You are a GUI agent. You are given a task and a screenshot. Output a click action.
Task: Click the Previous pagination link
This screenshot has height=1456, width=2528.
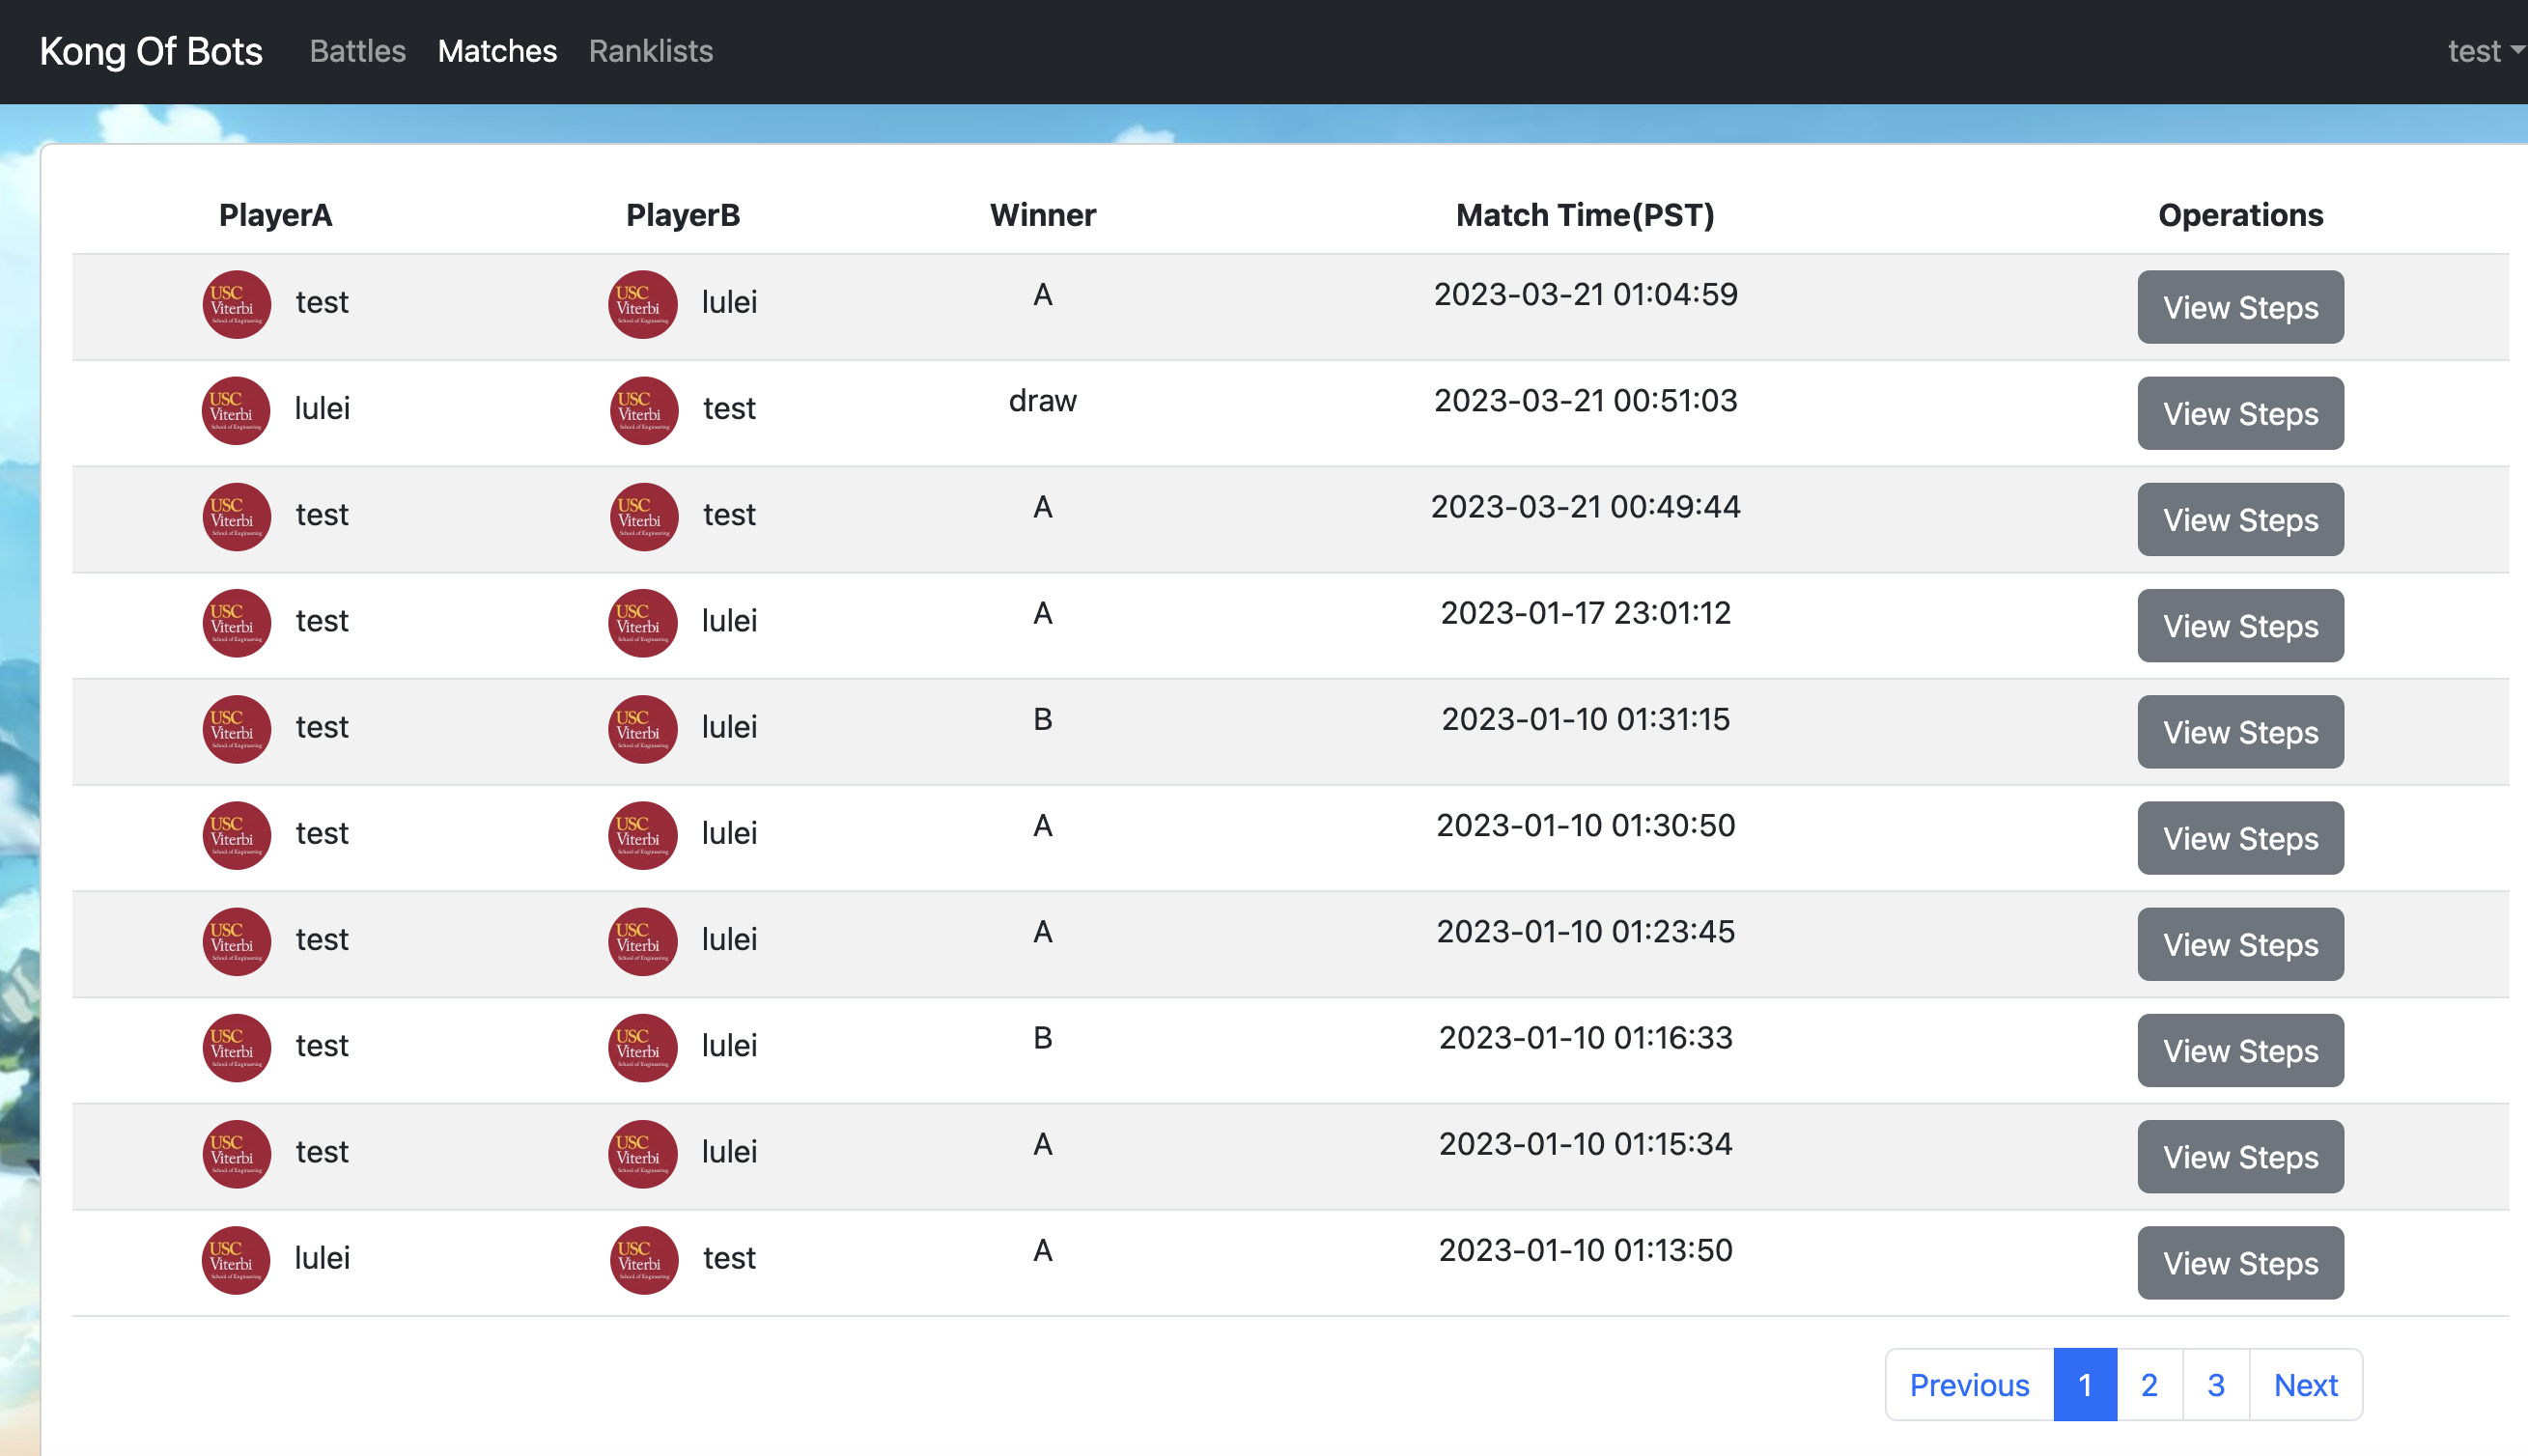[1968, 1385]
